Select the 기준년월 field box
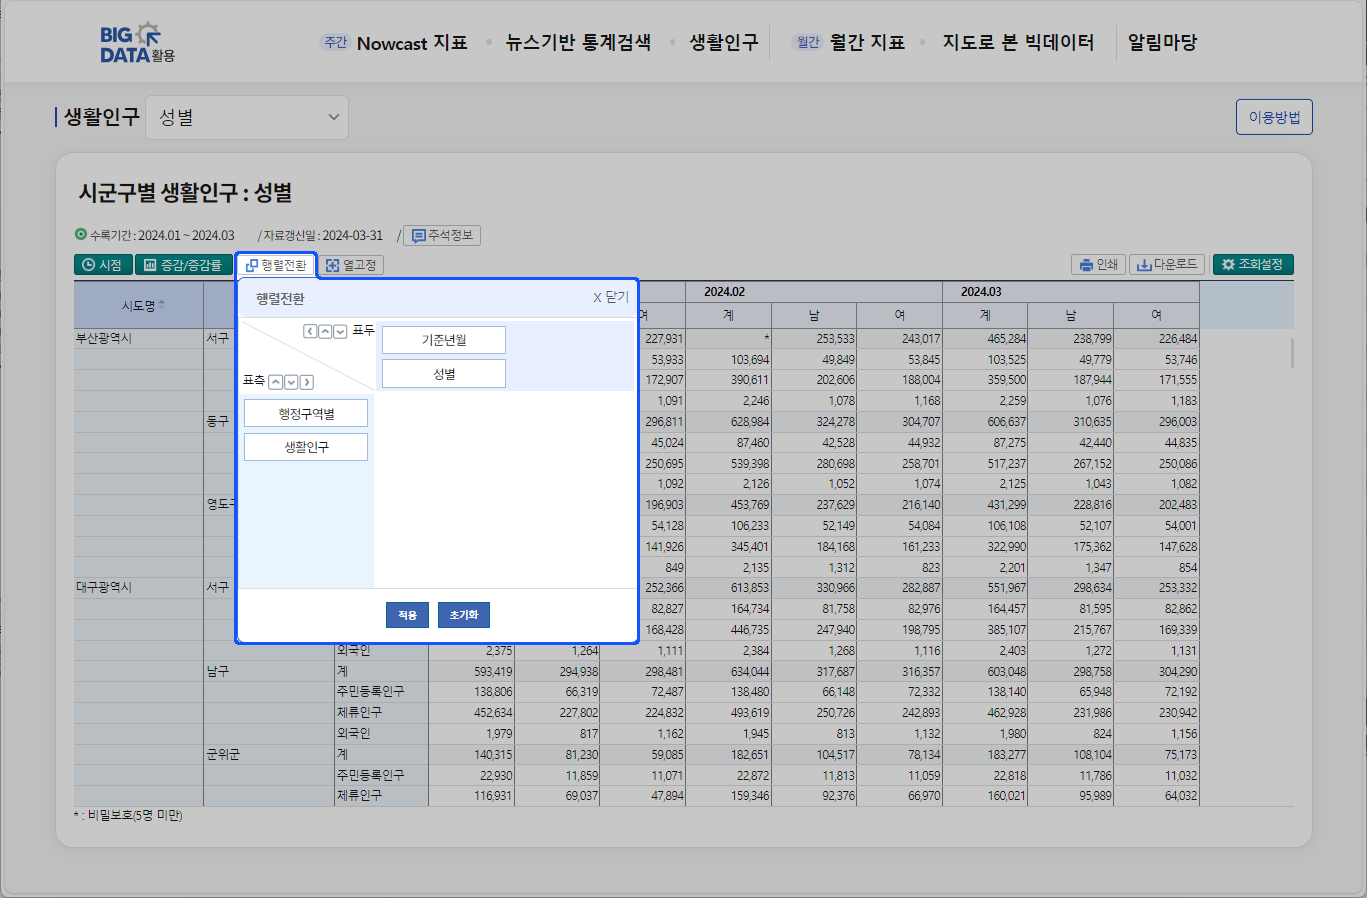The height and width of the screenshot is (898, 1367). point(443,340)
